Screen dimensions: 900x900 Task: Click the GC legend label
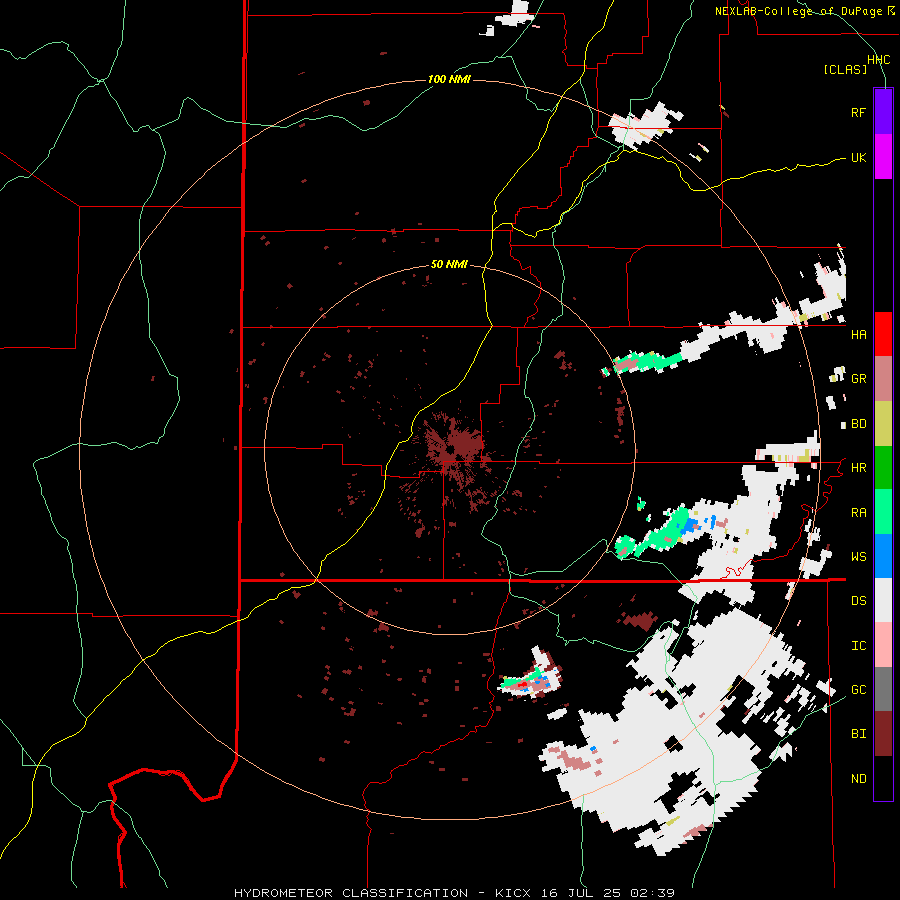click(858, 689)
